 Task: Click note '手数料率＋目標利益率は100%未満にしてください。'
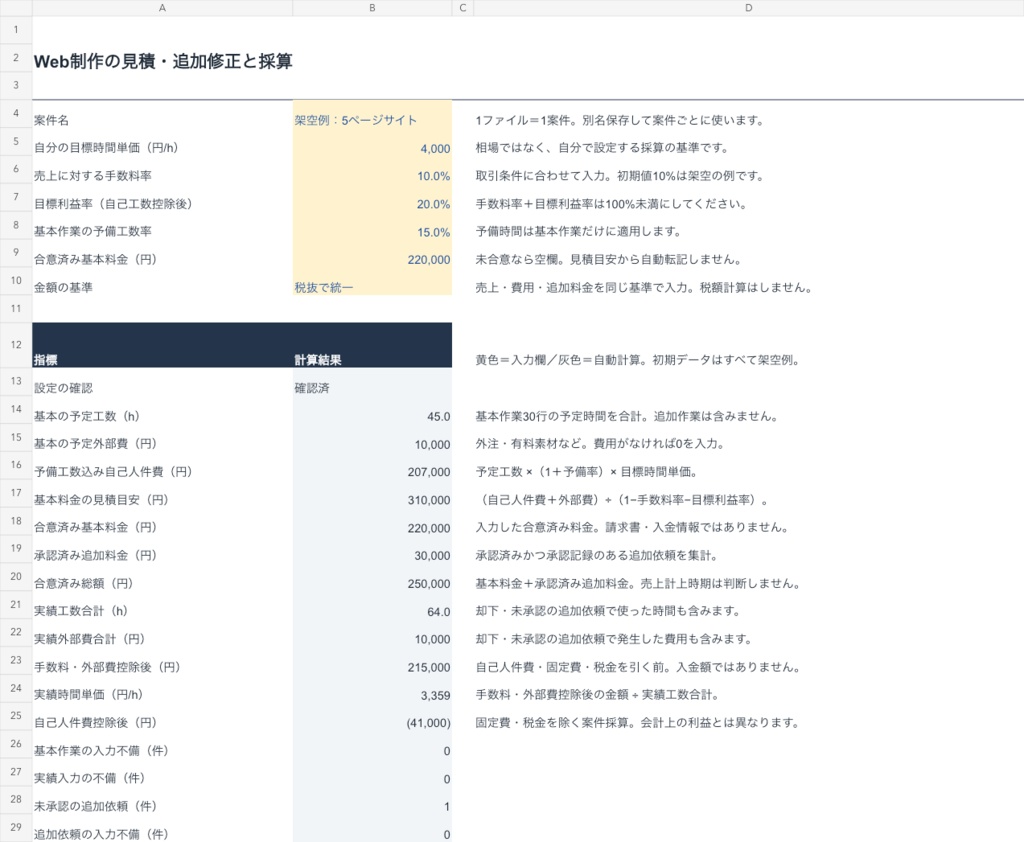[x=611, y=204]
